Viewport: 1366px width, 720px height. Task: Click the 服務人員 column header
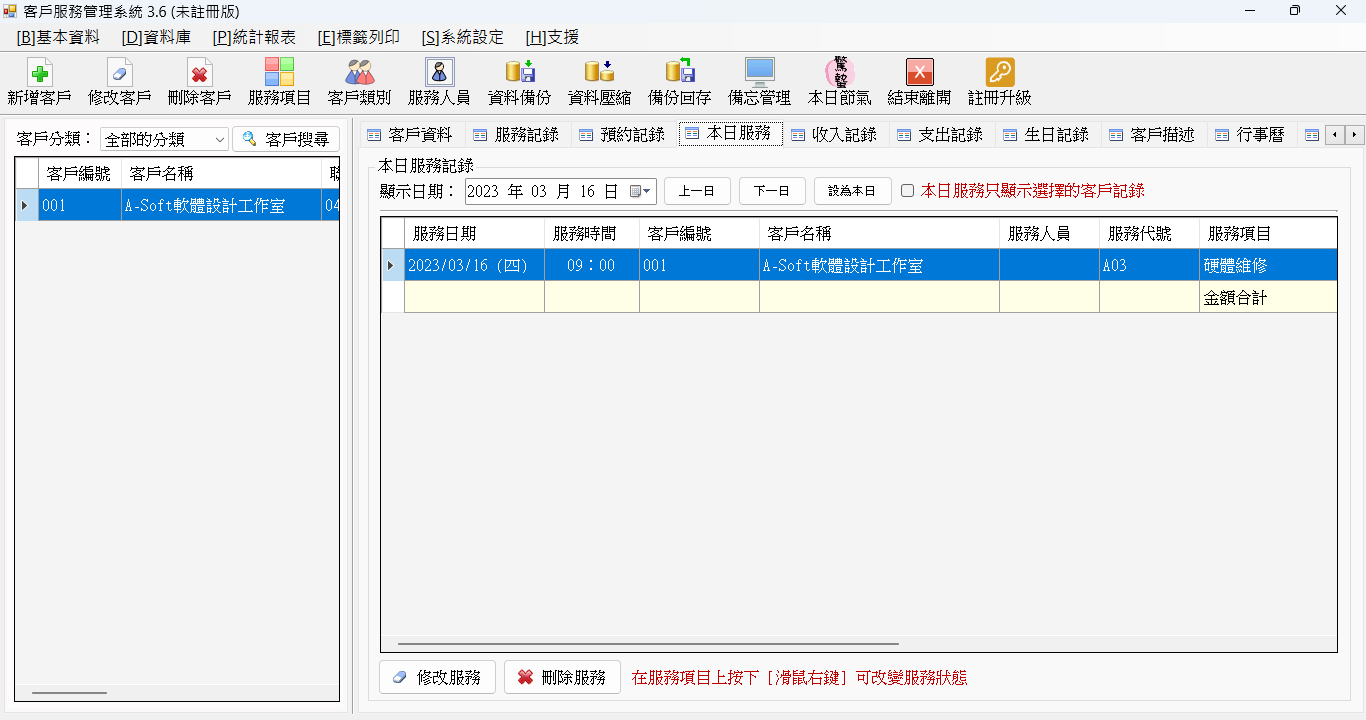(x=1049, y=233)
